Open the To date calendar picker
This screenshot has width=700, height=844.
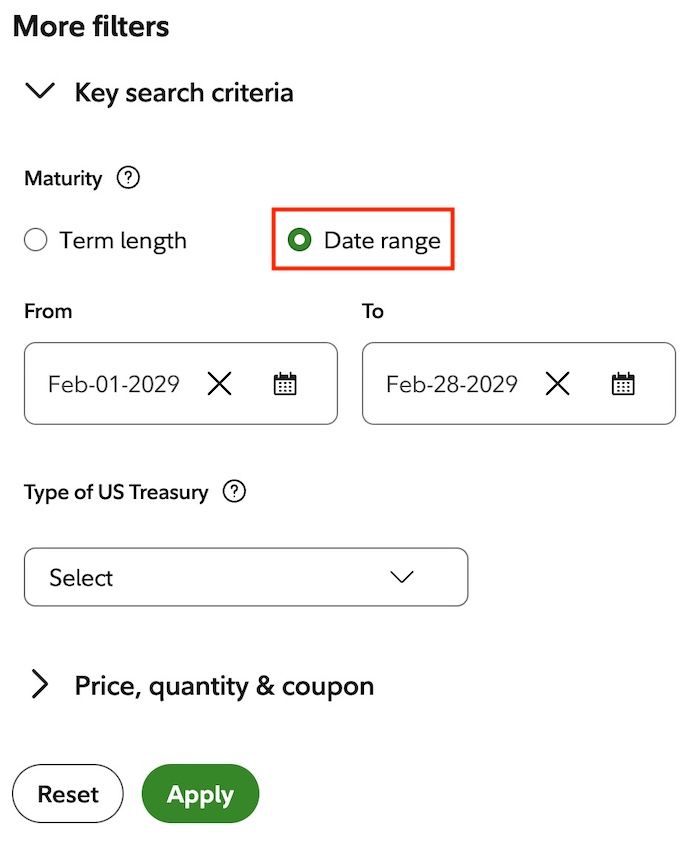623,384
